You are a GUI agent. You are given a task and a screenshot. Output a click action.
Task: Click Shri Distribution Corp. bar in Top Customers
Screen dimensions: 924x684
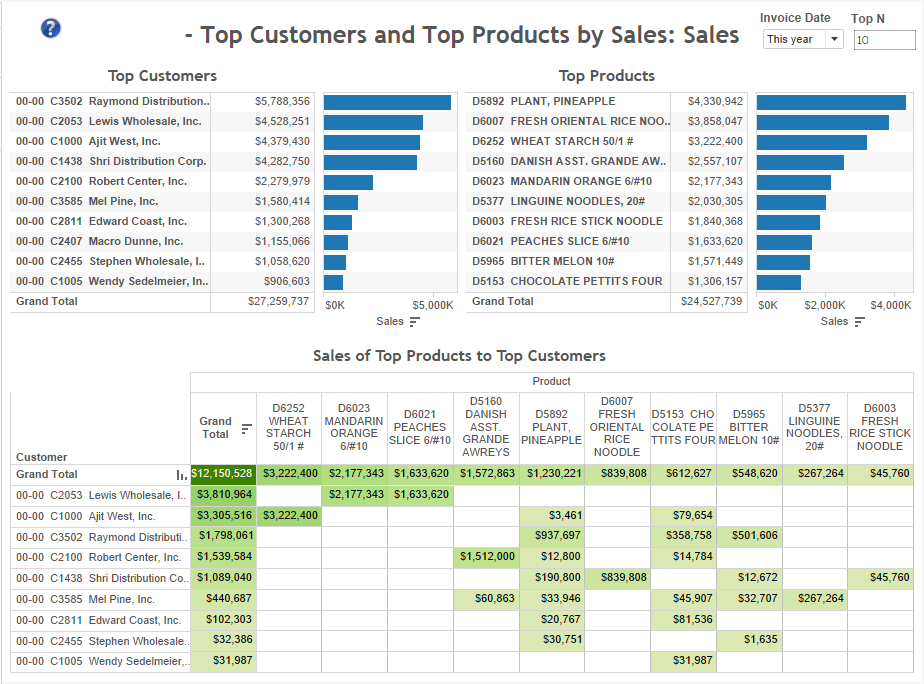tap(370, 162)
